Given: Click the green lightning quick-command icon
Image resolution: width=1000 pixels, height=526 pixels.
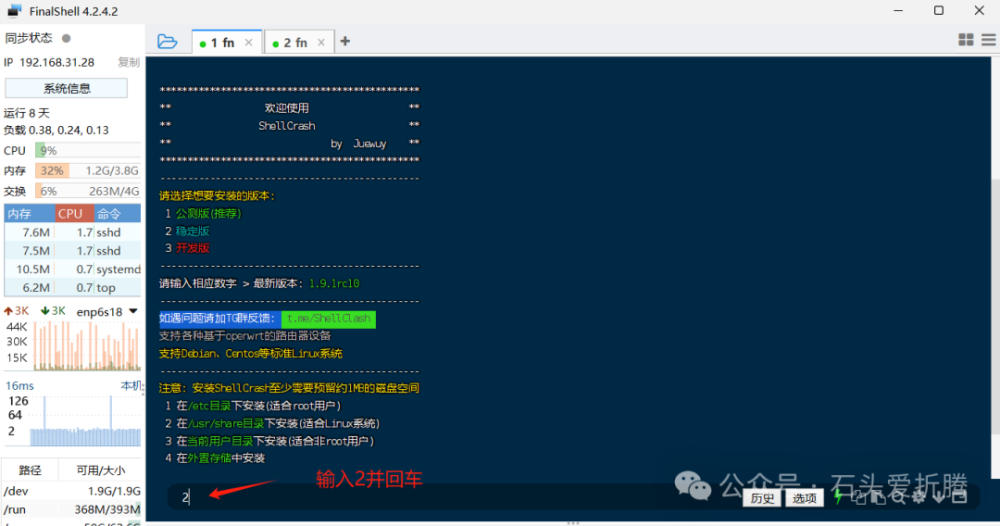Looking at the screenshot, I should 839,498.
